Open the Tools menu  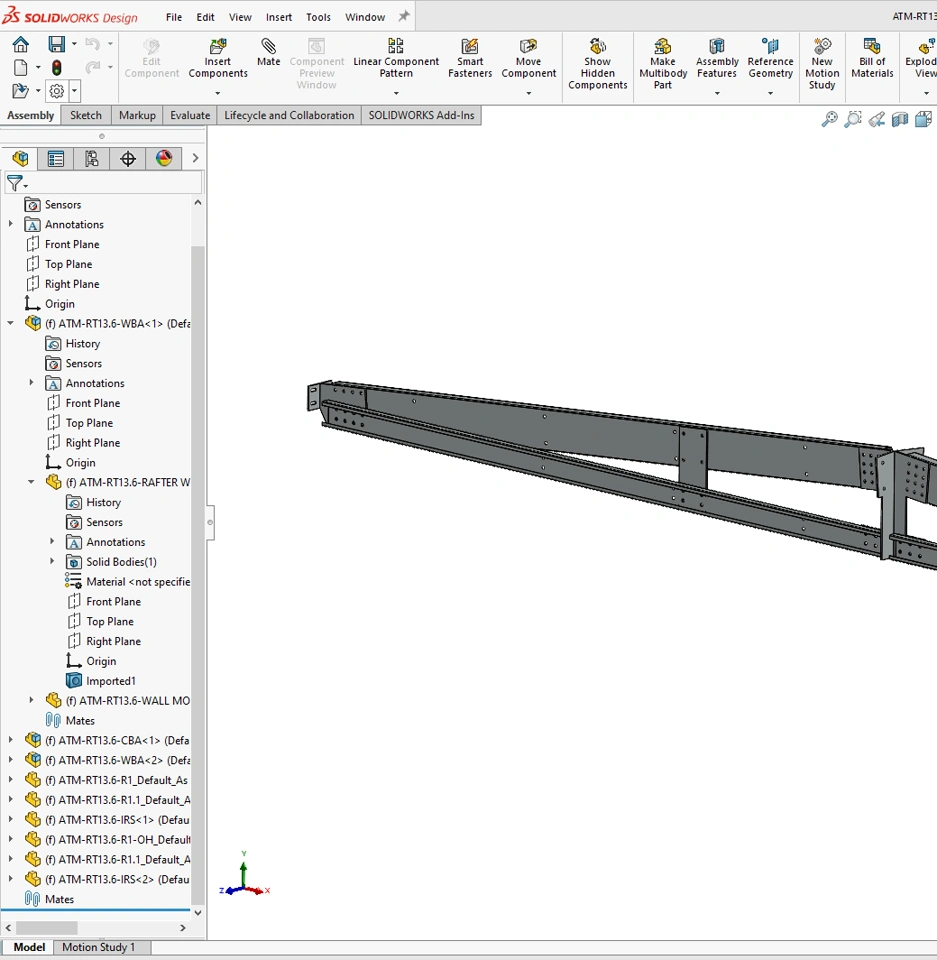tap(318, 17)
